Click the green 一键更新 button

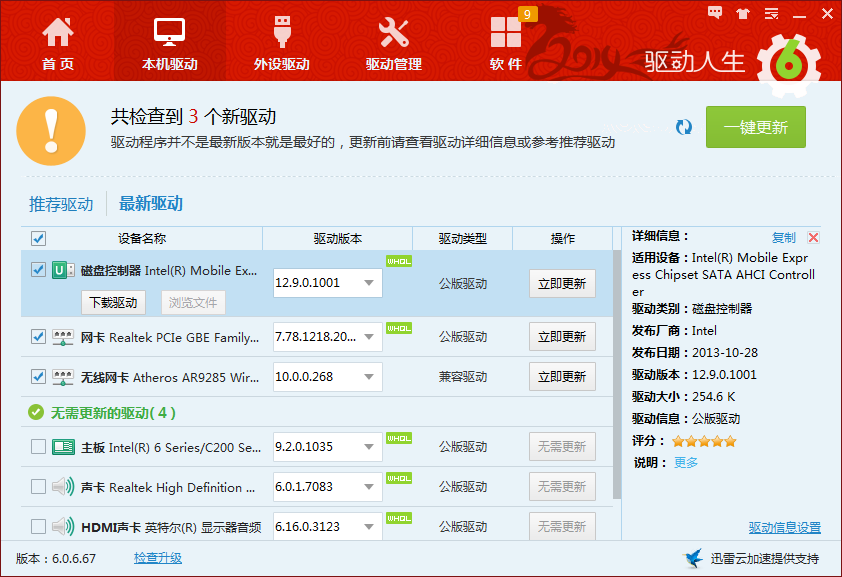(x=756, y=127)
